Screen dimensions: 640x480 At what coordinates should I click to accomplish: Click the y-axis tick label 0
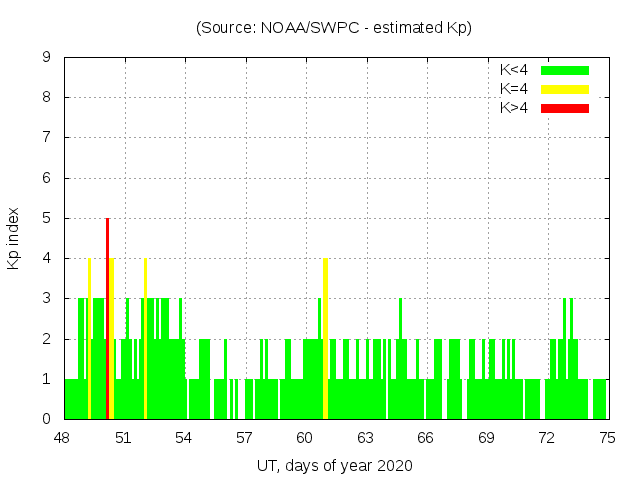46,420
